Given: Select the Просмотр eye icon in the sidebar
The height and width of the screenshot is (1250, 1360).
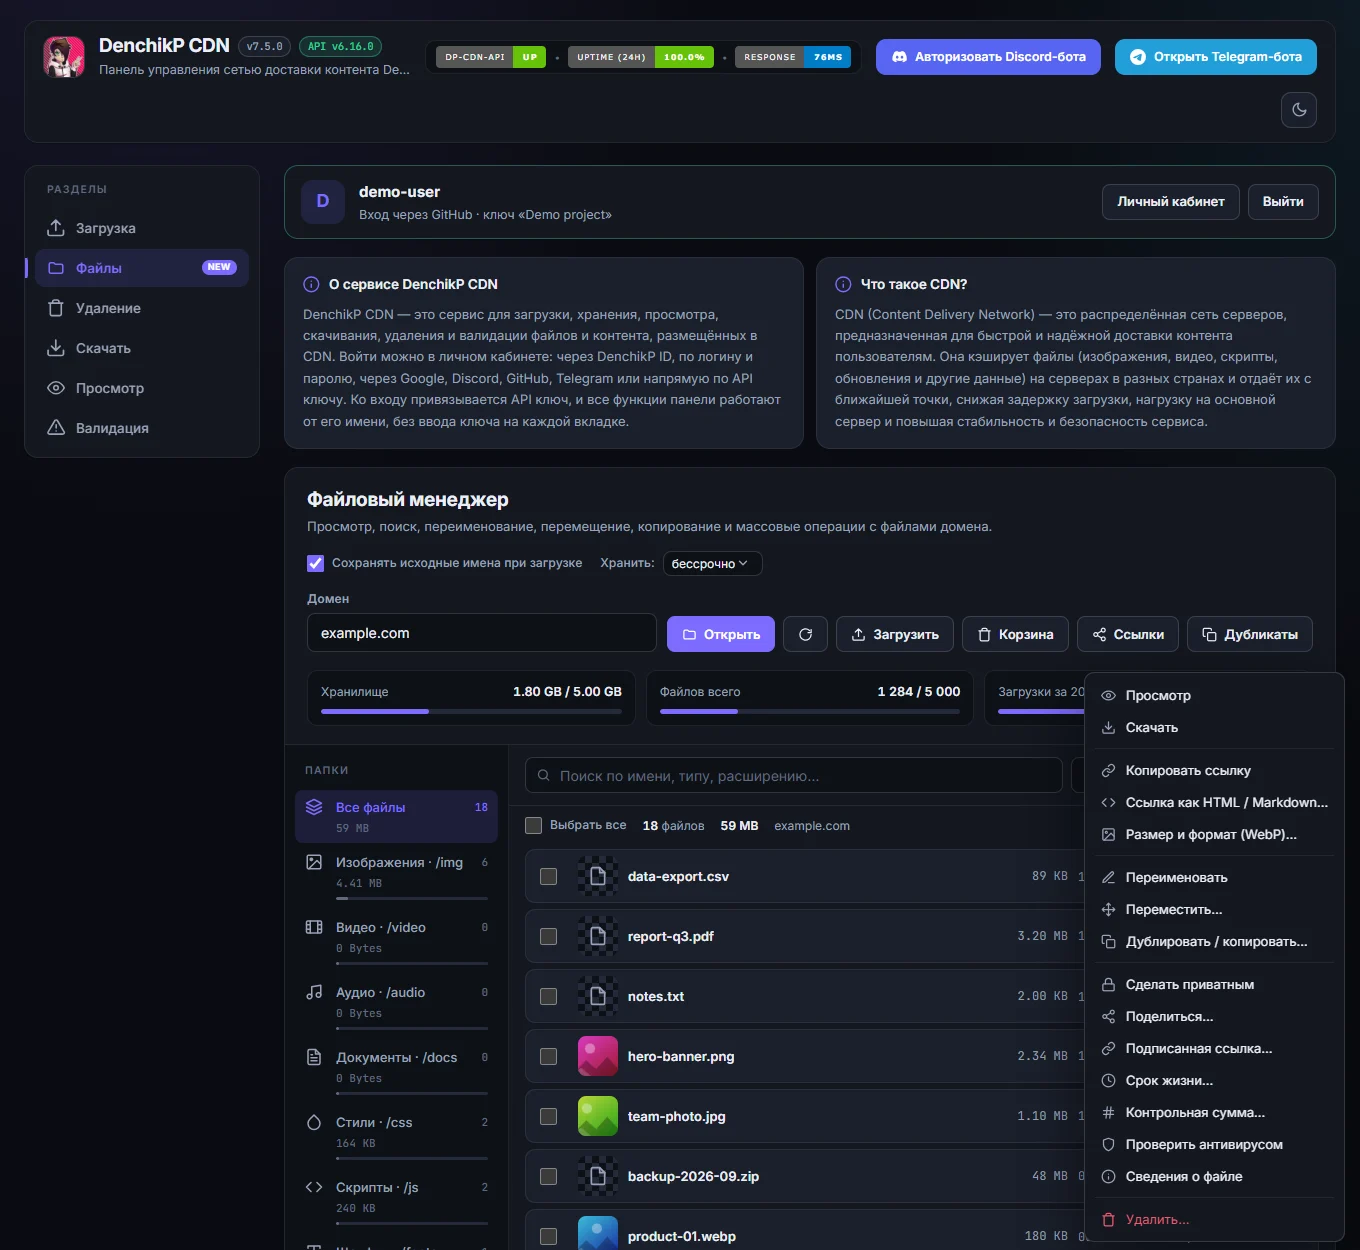Looking at the screenshot, I should coord(56,388).
